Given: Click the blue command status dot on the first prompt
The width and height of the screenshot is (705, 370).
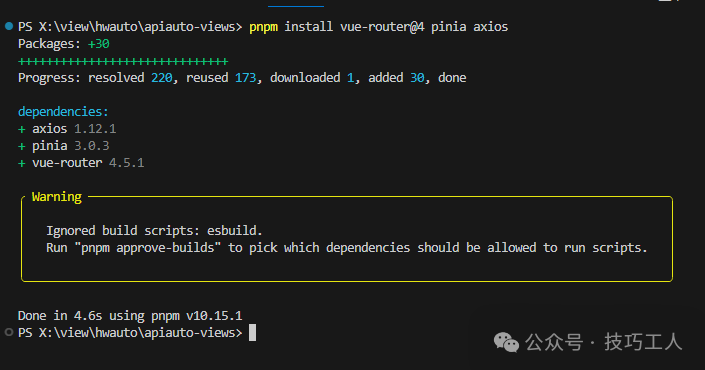Looking at the screenshot, I should click(x=9, y=26).
